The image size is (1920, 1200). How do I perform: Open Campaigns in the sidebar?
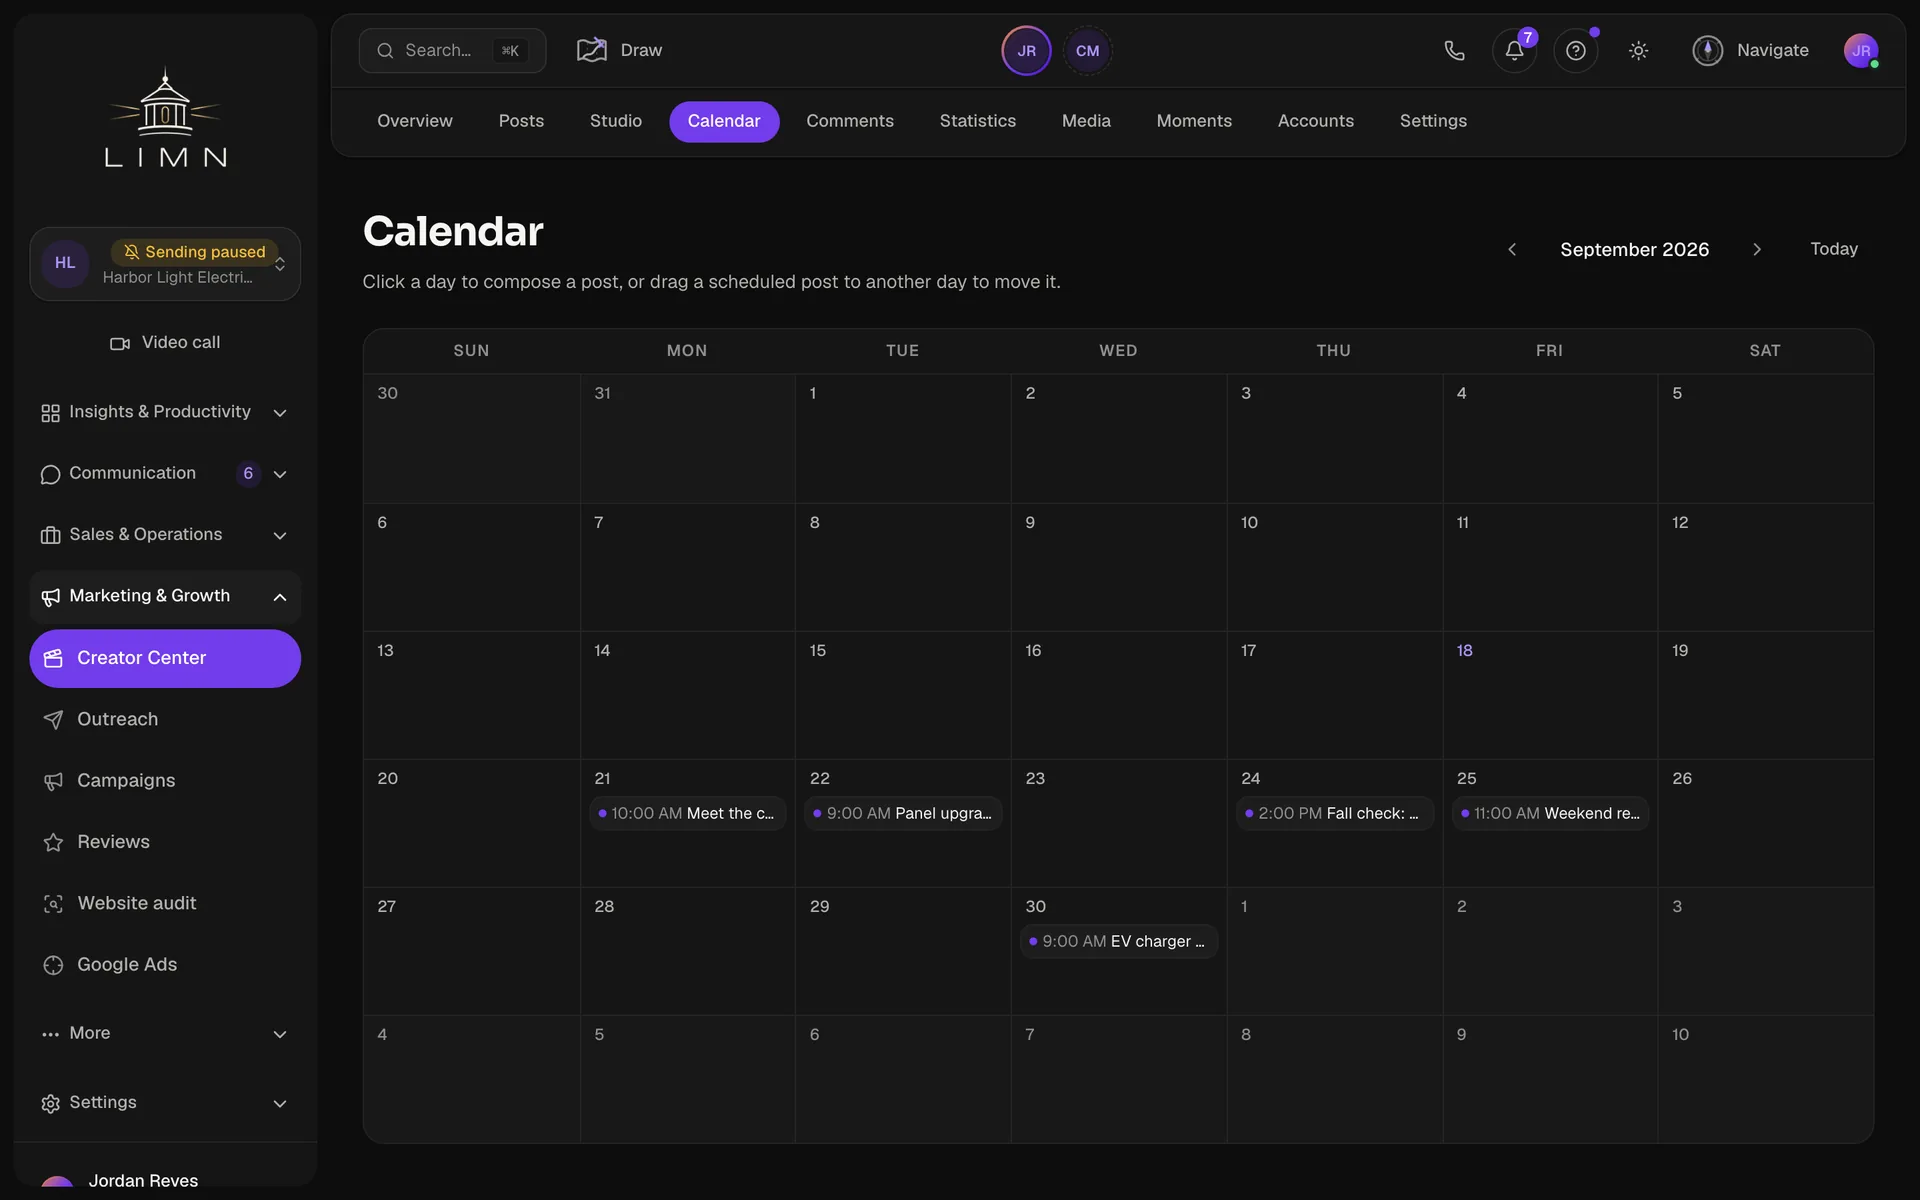pos(165,781)
